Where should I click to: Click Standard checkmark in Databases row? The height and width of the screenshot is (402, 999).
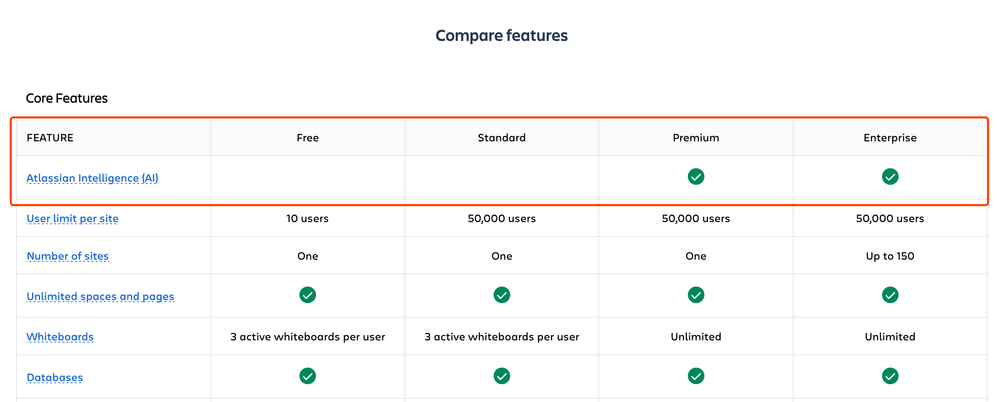point(502,376)
